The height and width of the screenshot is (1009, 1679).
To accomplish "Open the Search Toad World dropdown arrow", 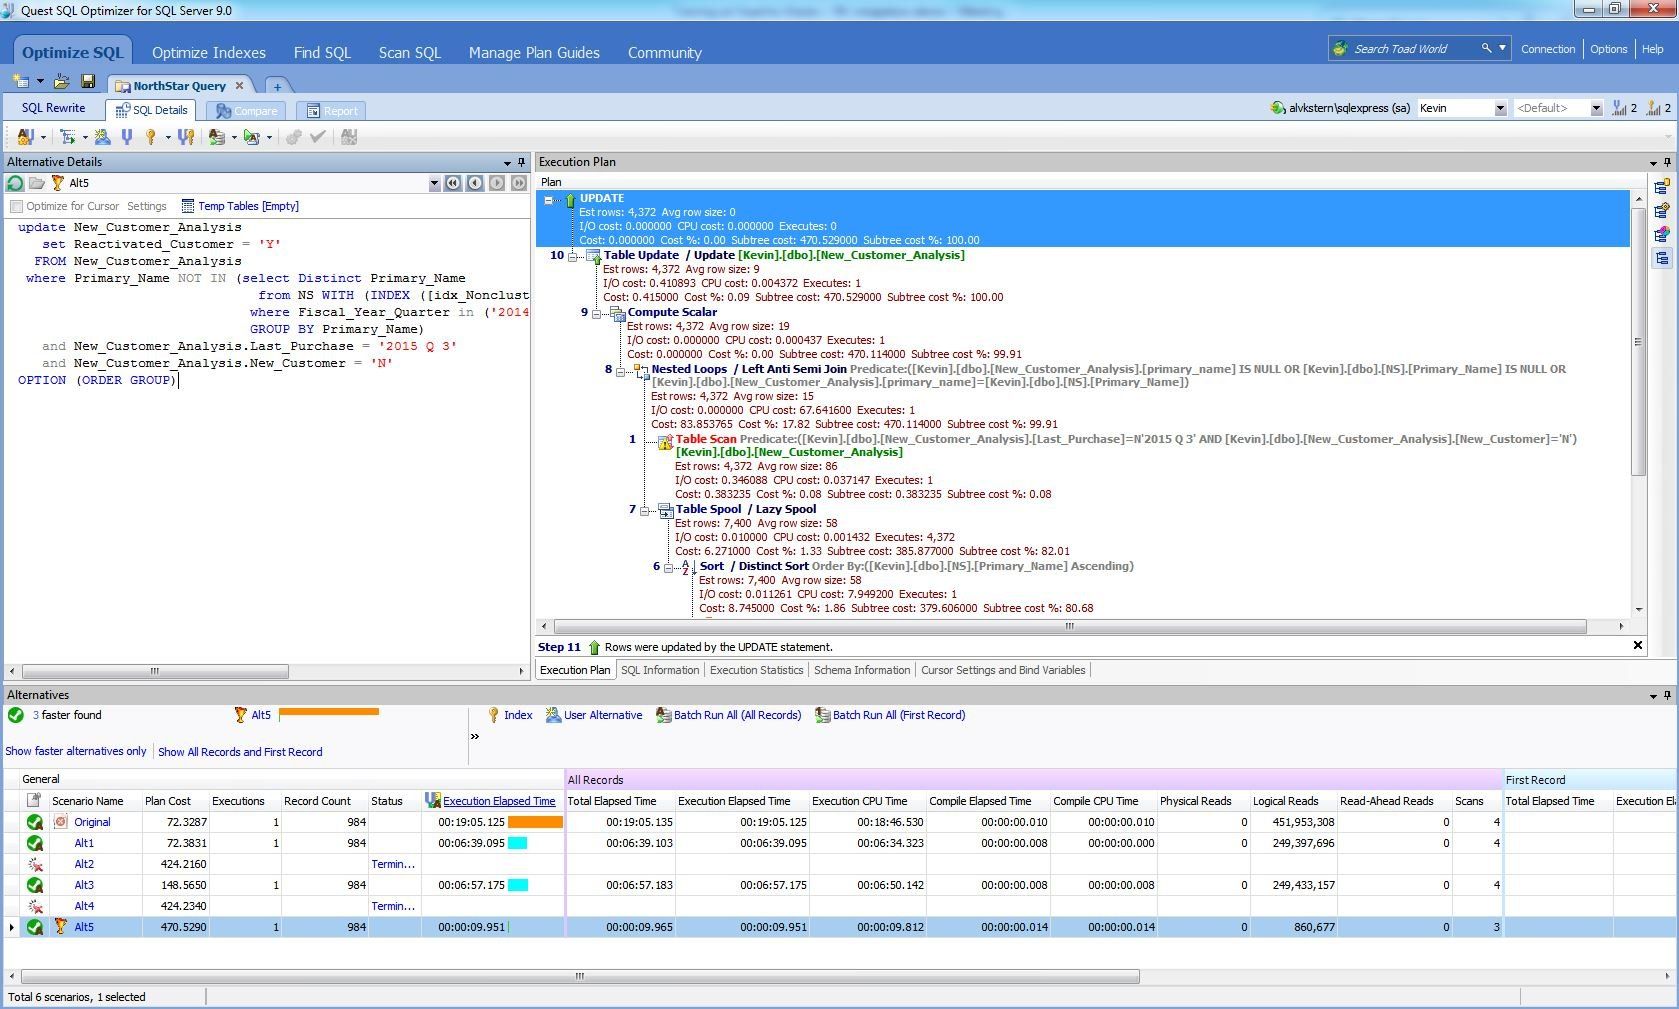I will click(1502, 48).
